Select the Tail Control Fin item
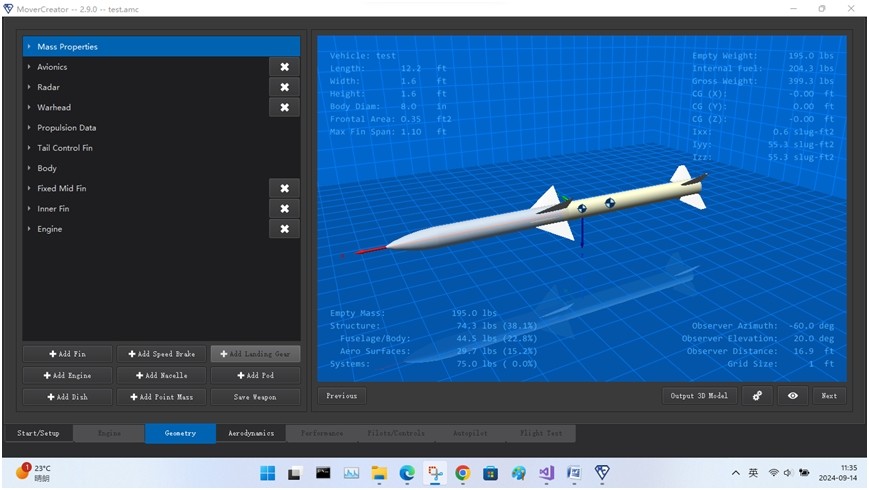 click(x=65, y=148)
